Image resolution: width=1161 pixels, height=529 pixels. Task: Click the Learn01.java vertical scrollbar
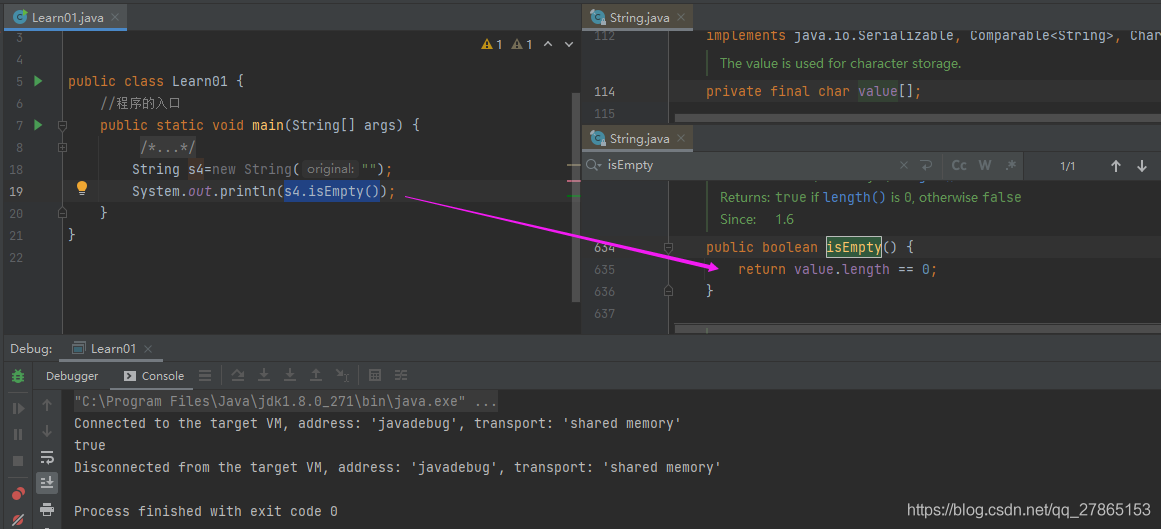point(577,196)
